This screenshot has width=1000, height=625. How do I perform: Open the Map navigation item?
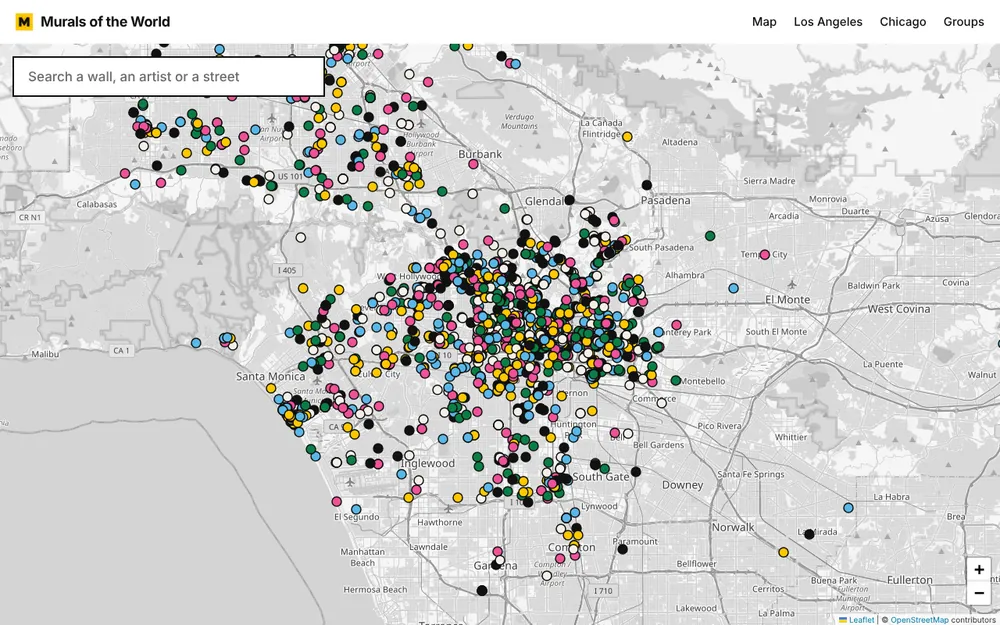pyautogui.click(x=764, y=22)
